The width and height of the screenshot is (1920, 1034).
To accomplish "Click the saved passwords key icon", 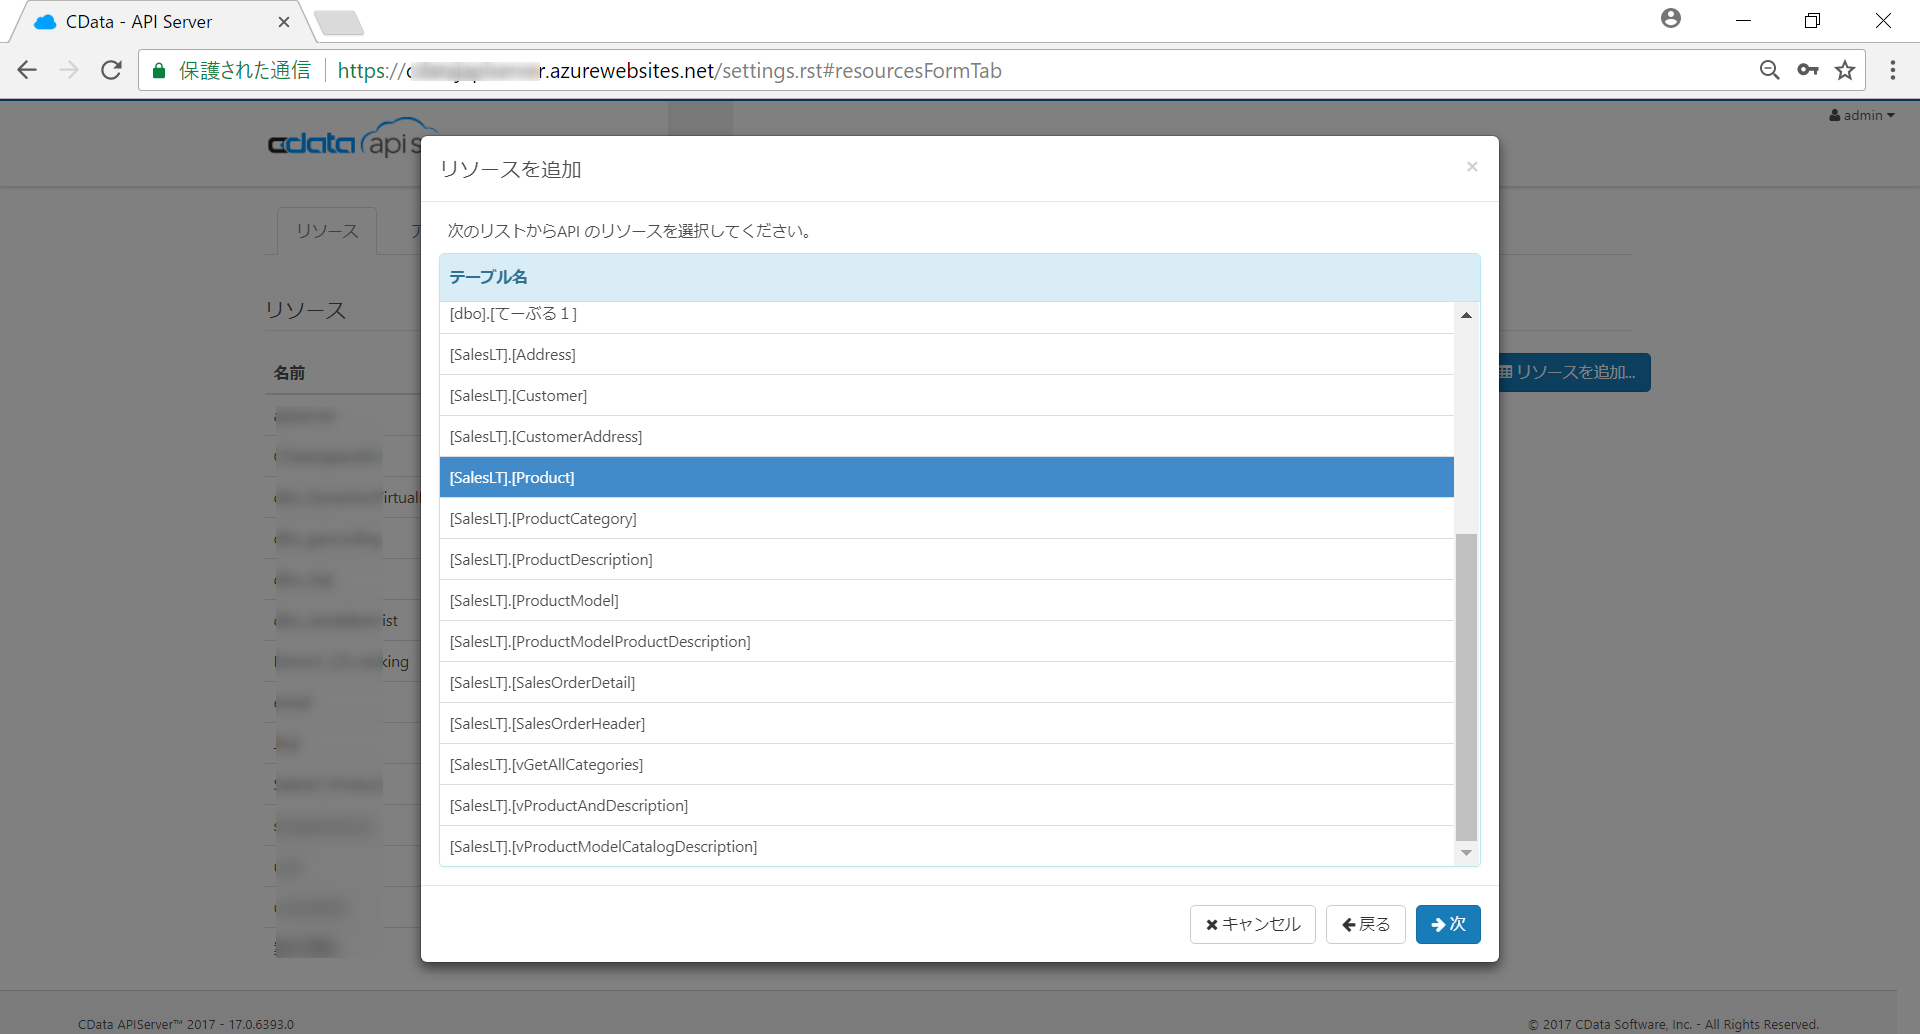I will pos(1808,70).
